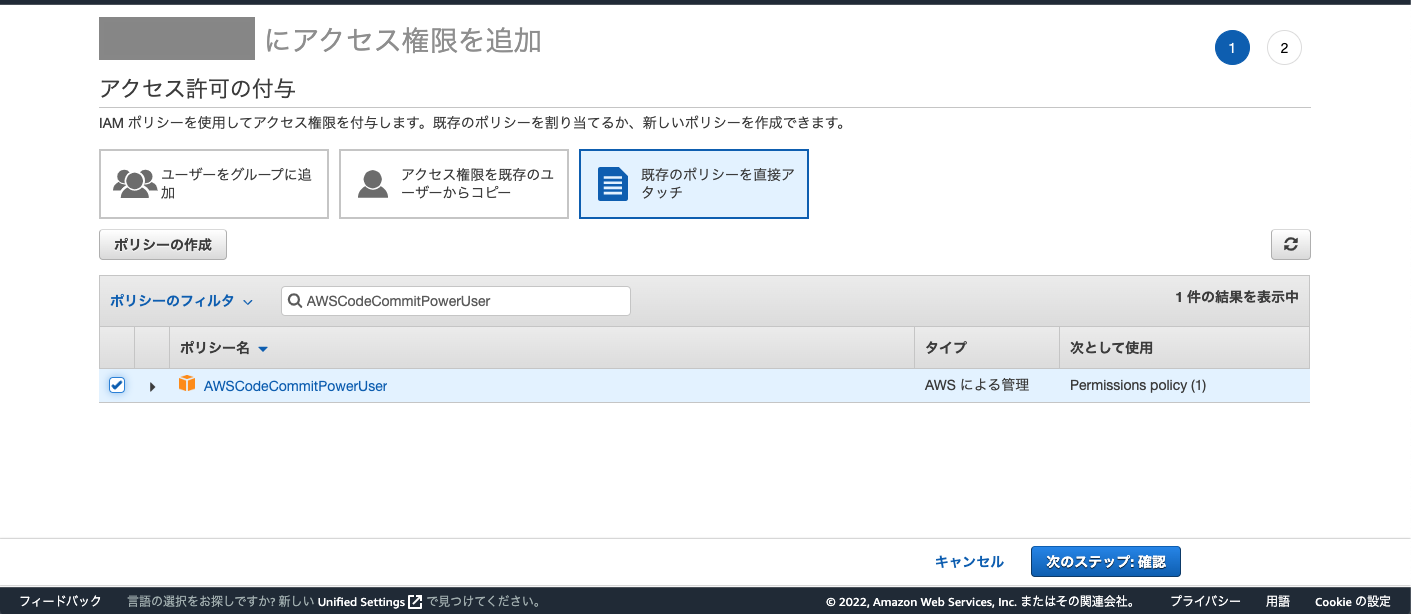
Task: Click 次のステップ: 確認 button
Action: tap(1106, 562)
